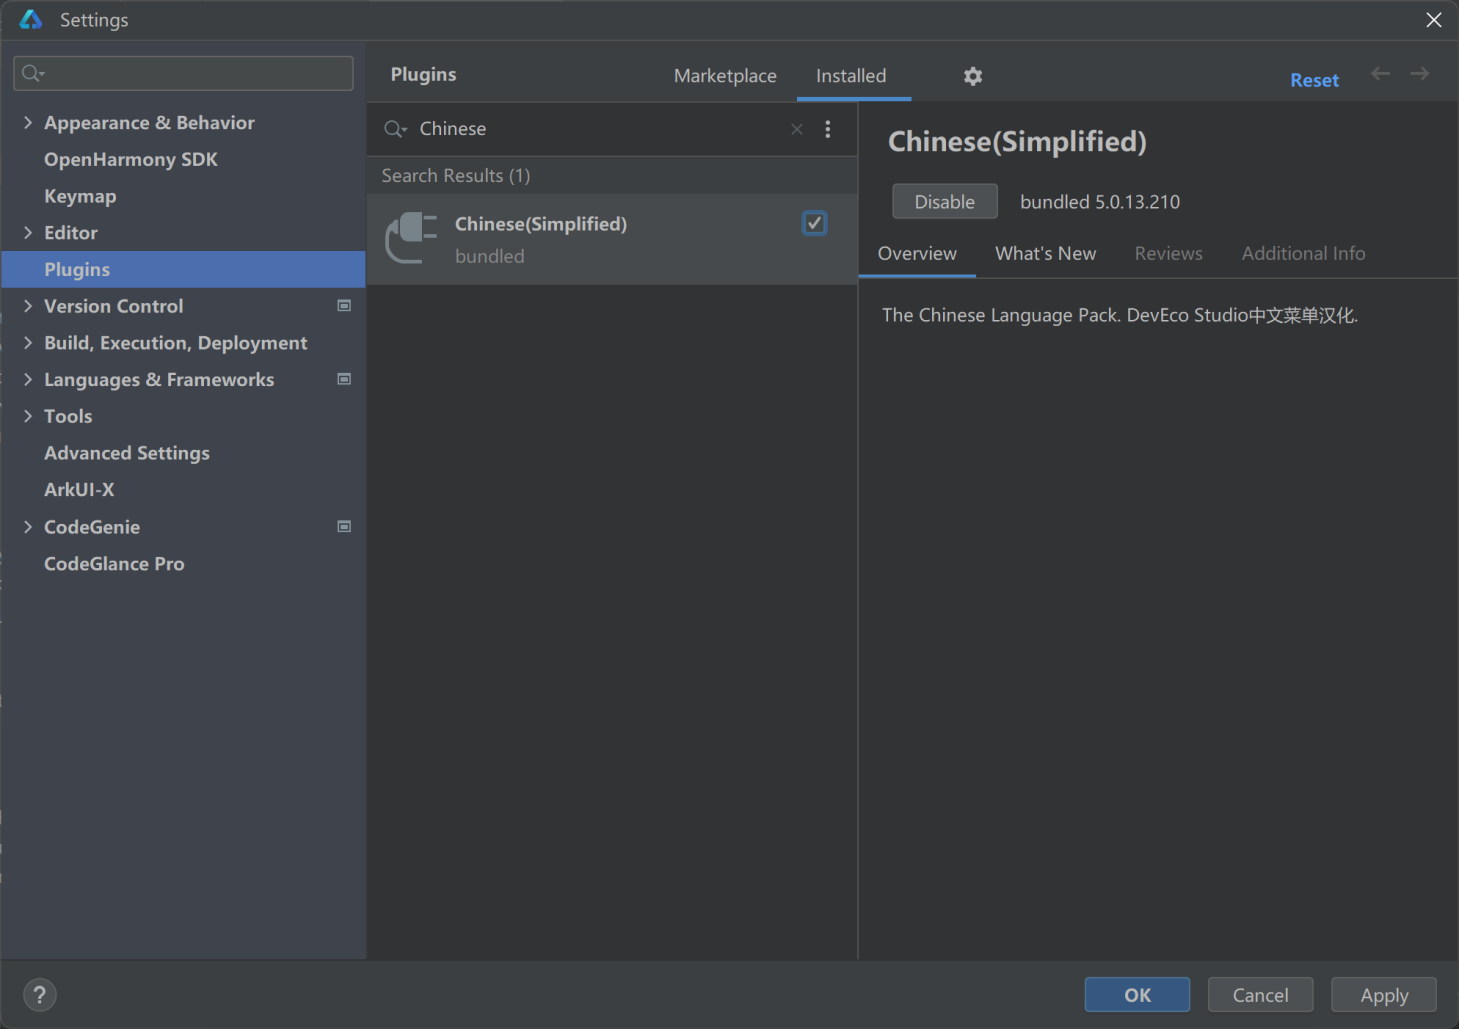
Task: Click the Chinese(Simplified) plugin icon
Action: [x=412, y=239]
